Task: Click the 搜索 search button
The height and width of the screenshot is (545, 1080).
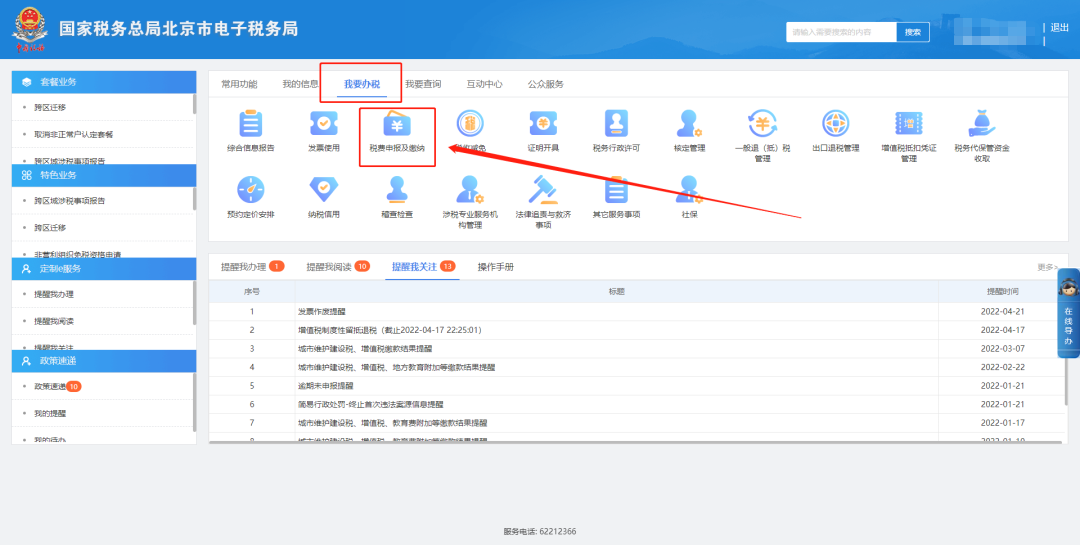Action: (913, 32)
